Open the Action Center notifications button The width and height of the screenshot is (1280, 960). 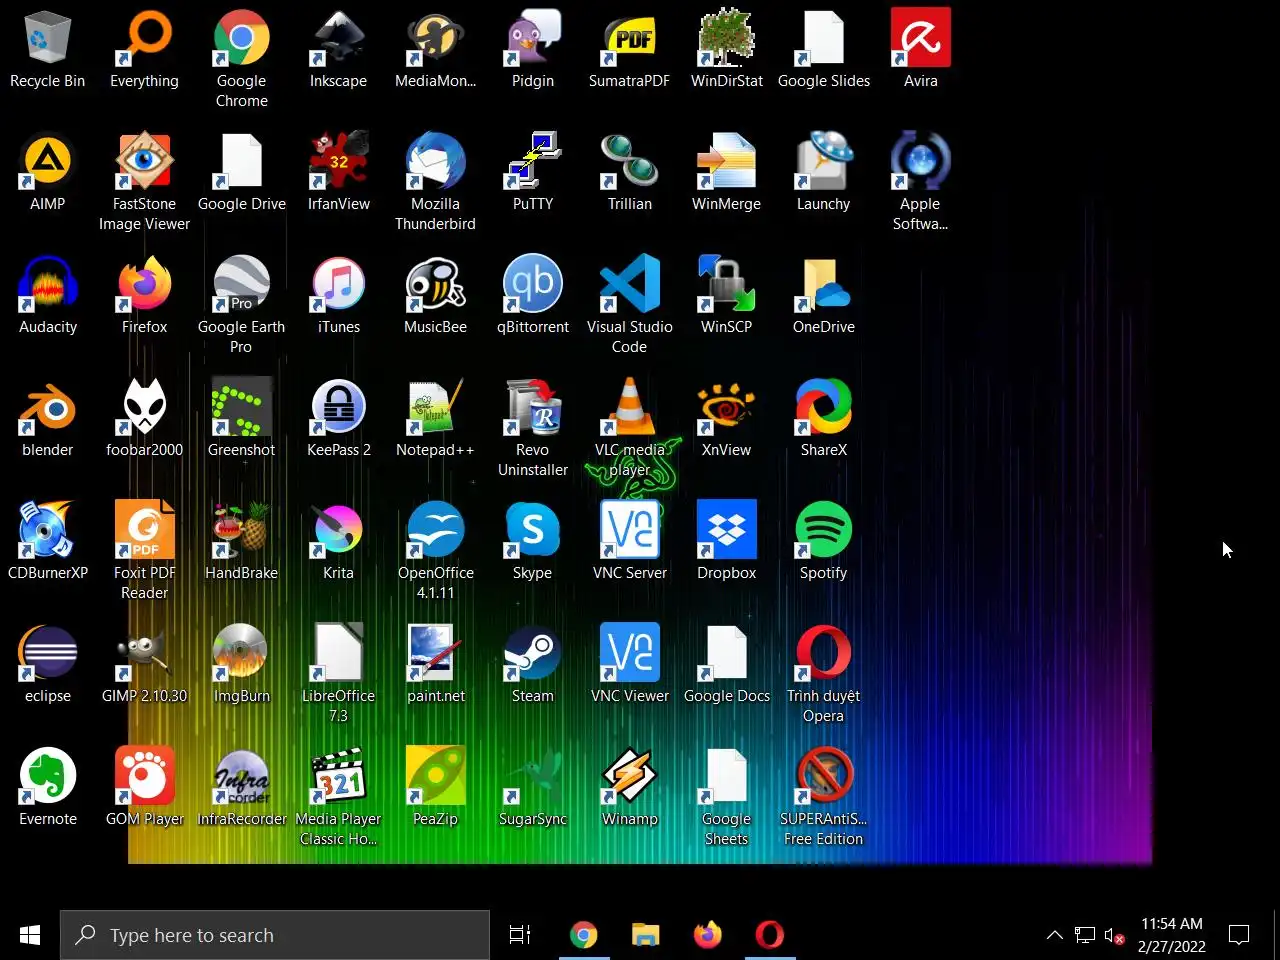[x=1239, y=935]
